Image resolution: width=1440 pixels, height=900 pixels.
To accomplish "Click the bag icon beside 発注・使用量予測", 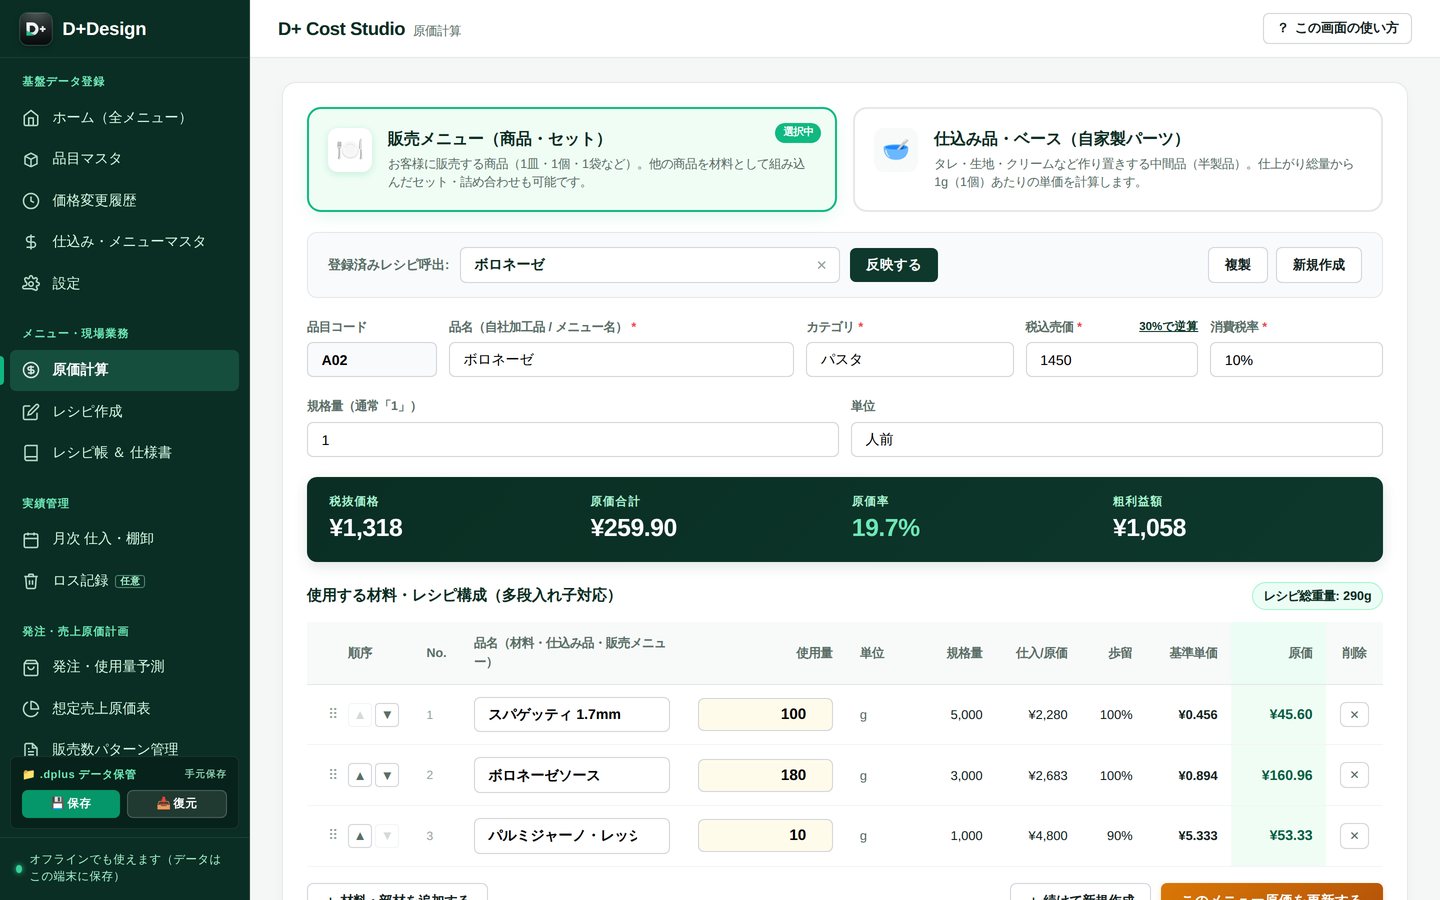I will click(x=31, y=667).
